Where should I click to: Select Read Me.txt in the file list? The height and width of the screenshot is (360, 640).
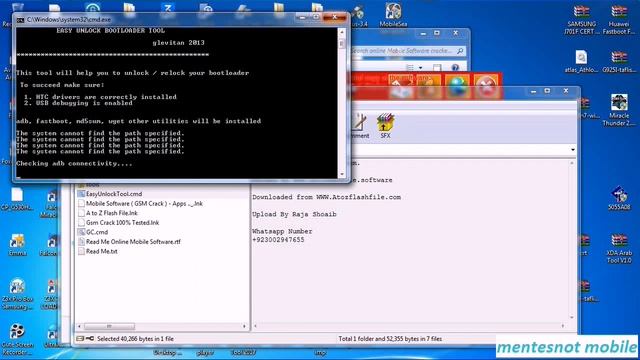(98, 251)
